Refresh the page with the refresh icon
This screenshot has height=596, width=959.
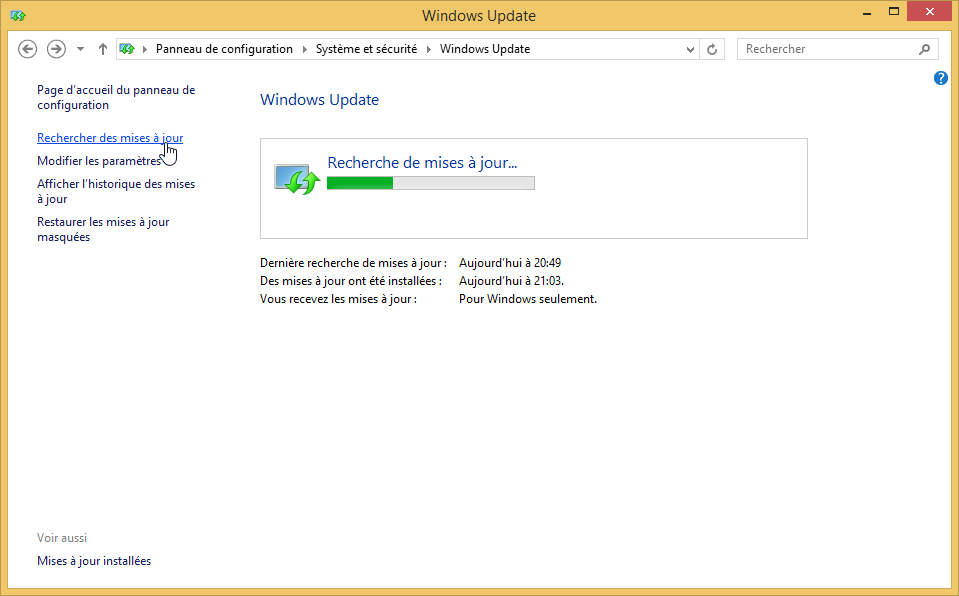click(x=712, y=50)
